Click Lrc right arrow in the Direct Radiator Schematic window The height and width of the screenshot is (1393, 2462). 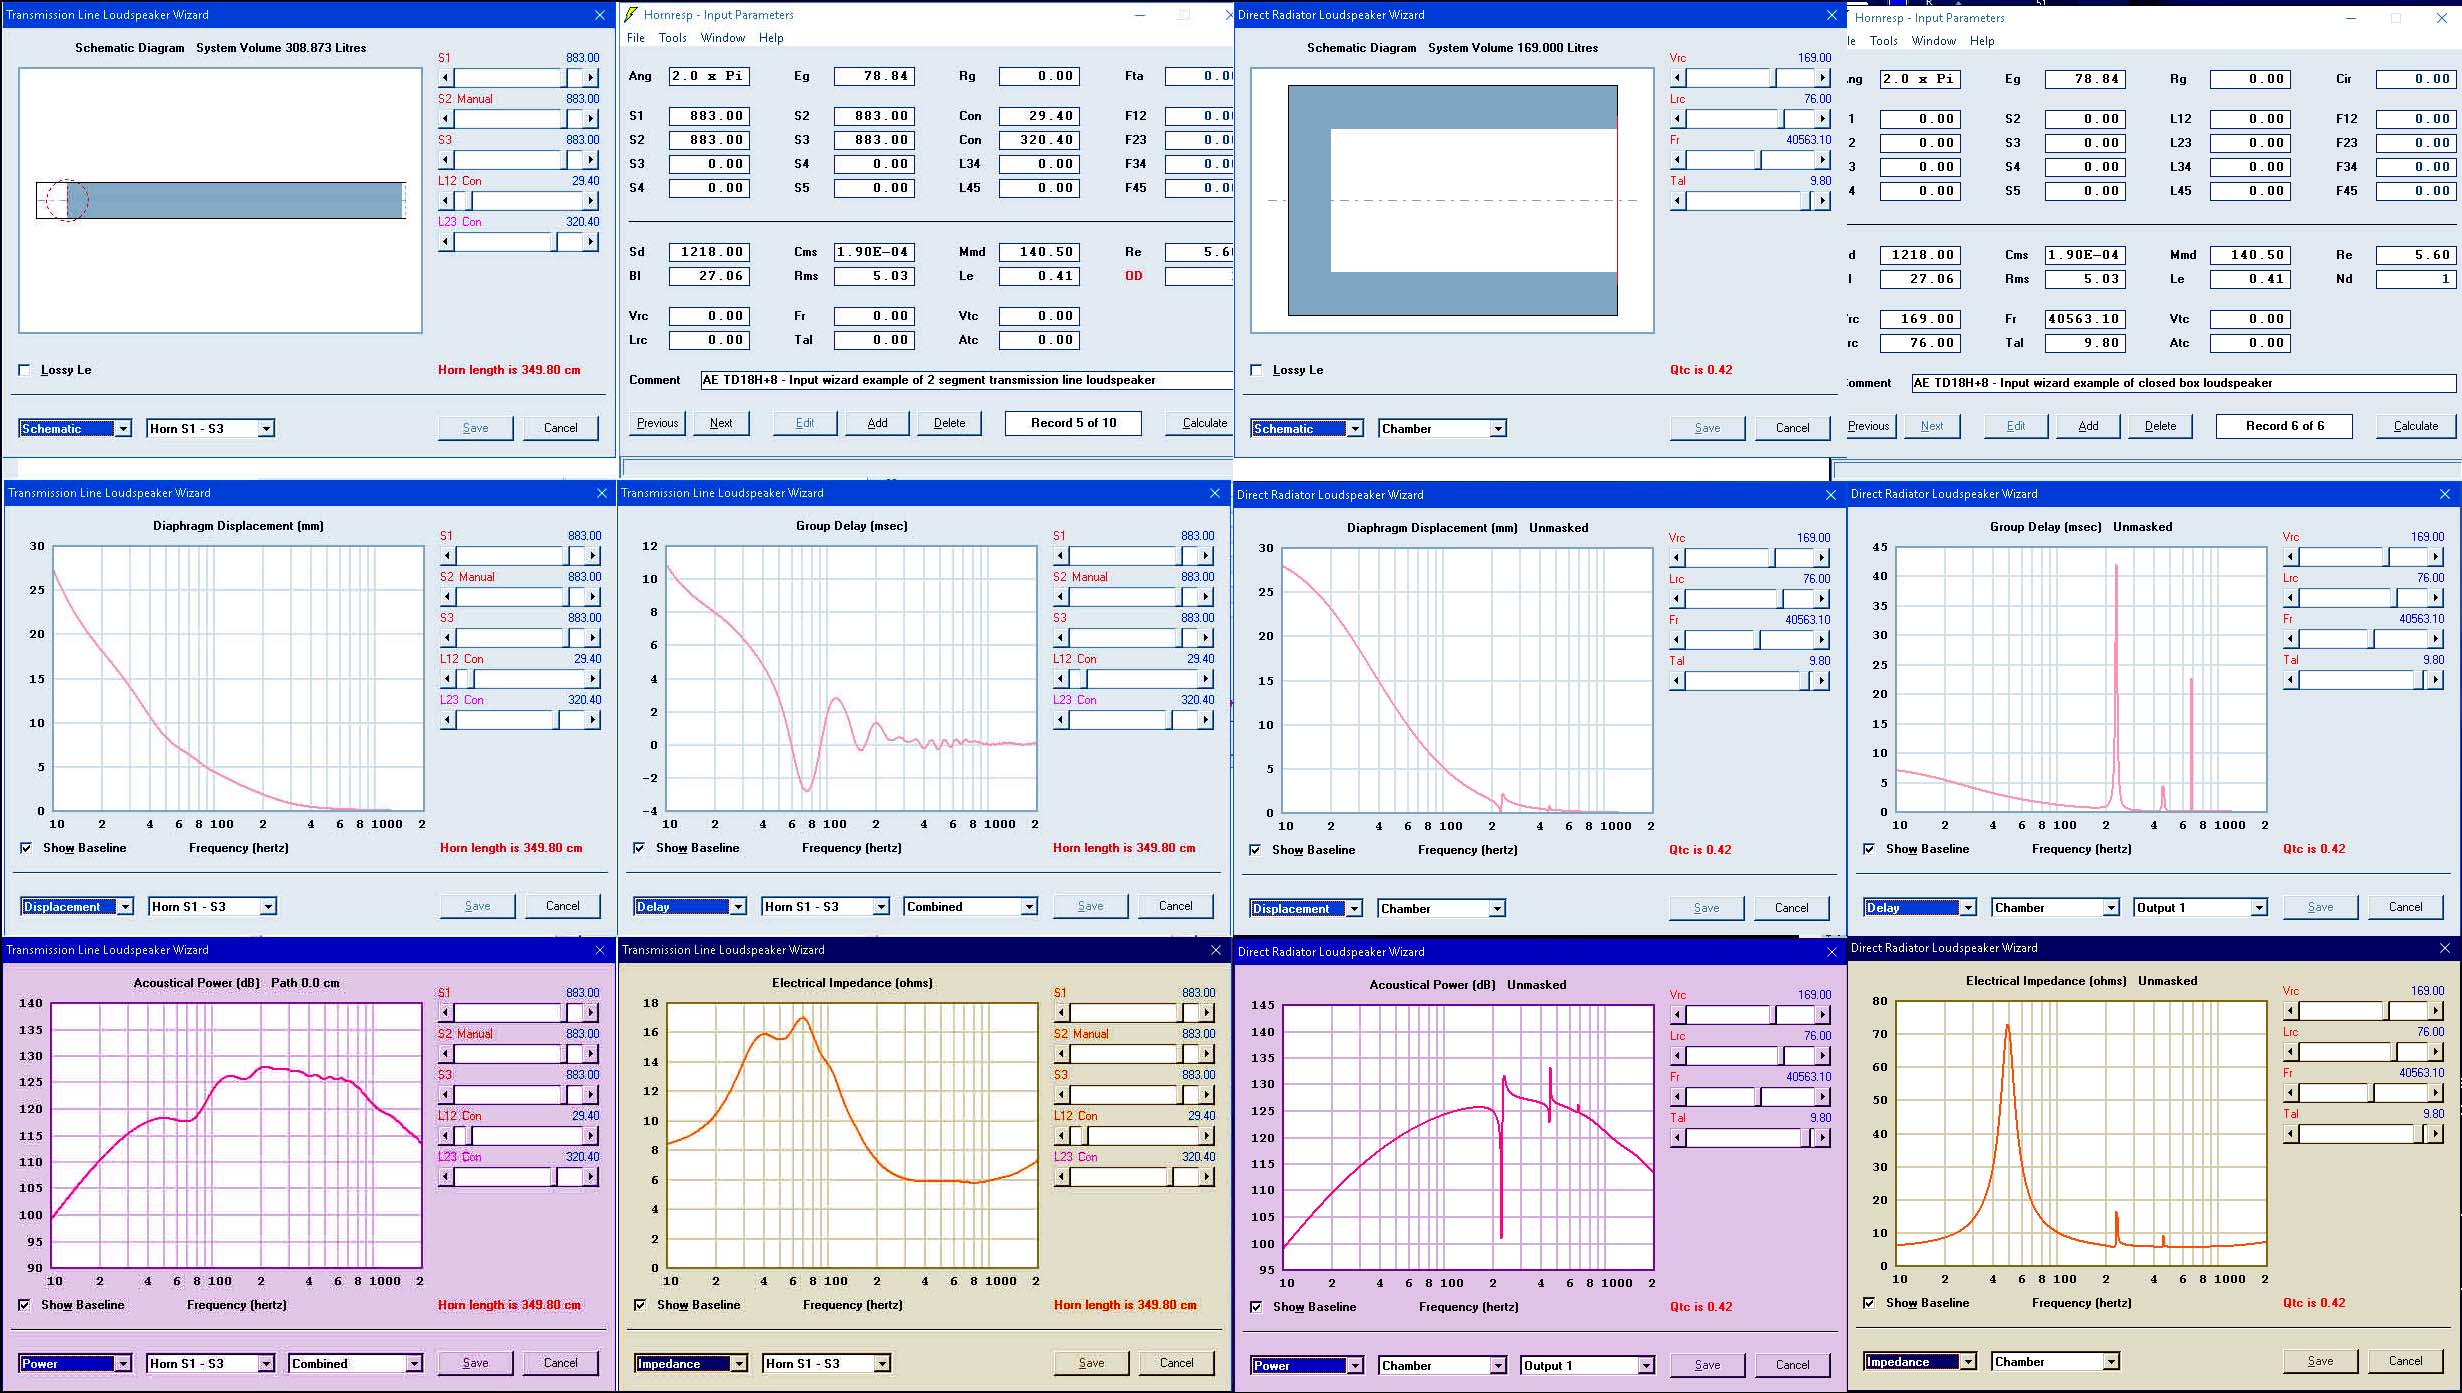tap(1823, 118)
